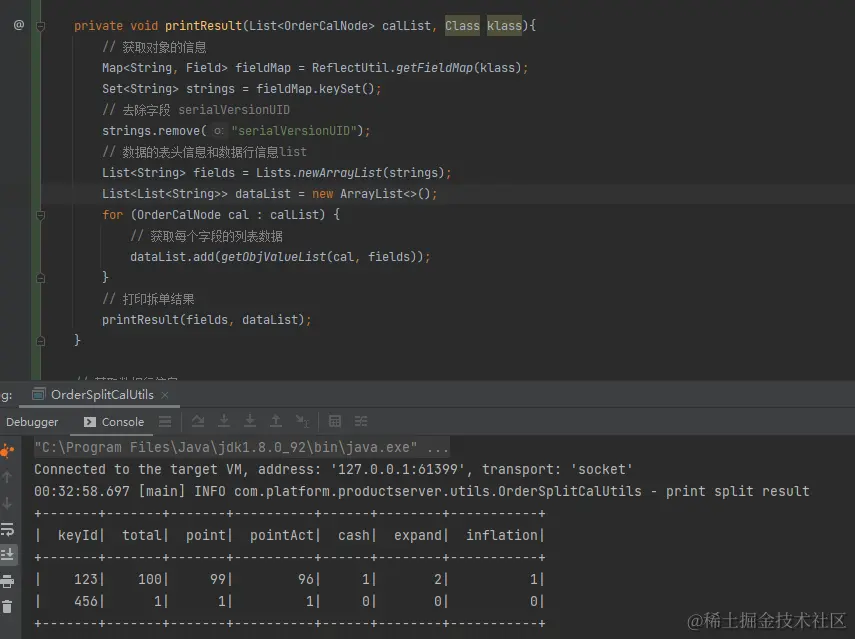Click the Evaluate Expression calculator icon
Screen dimensions: 855x639
335,421
